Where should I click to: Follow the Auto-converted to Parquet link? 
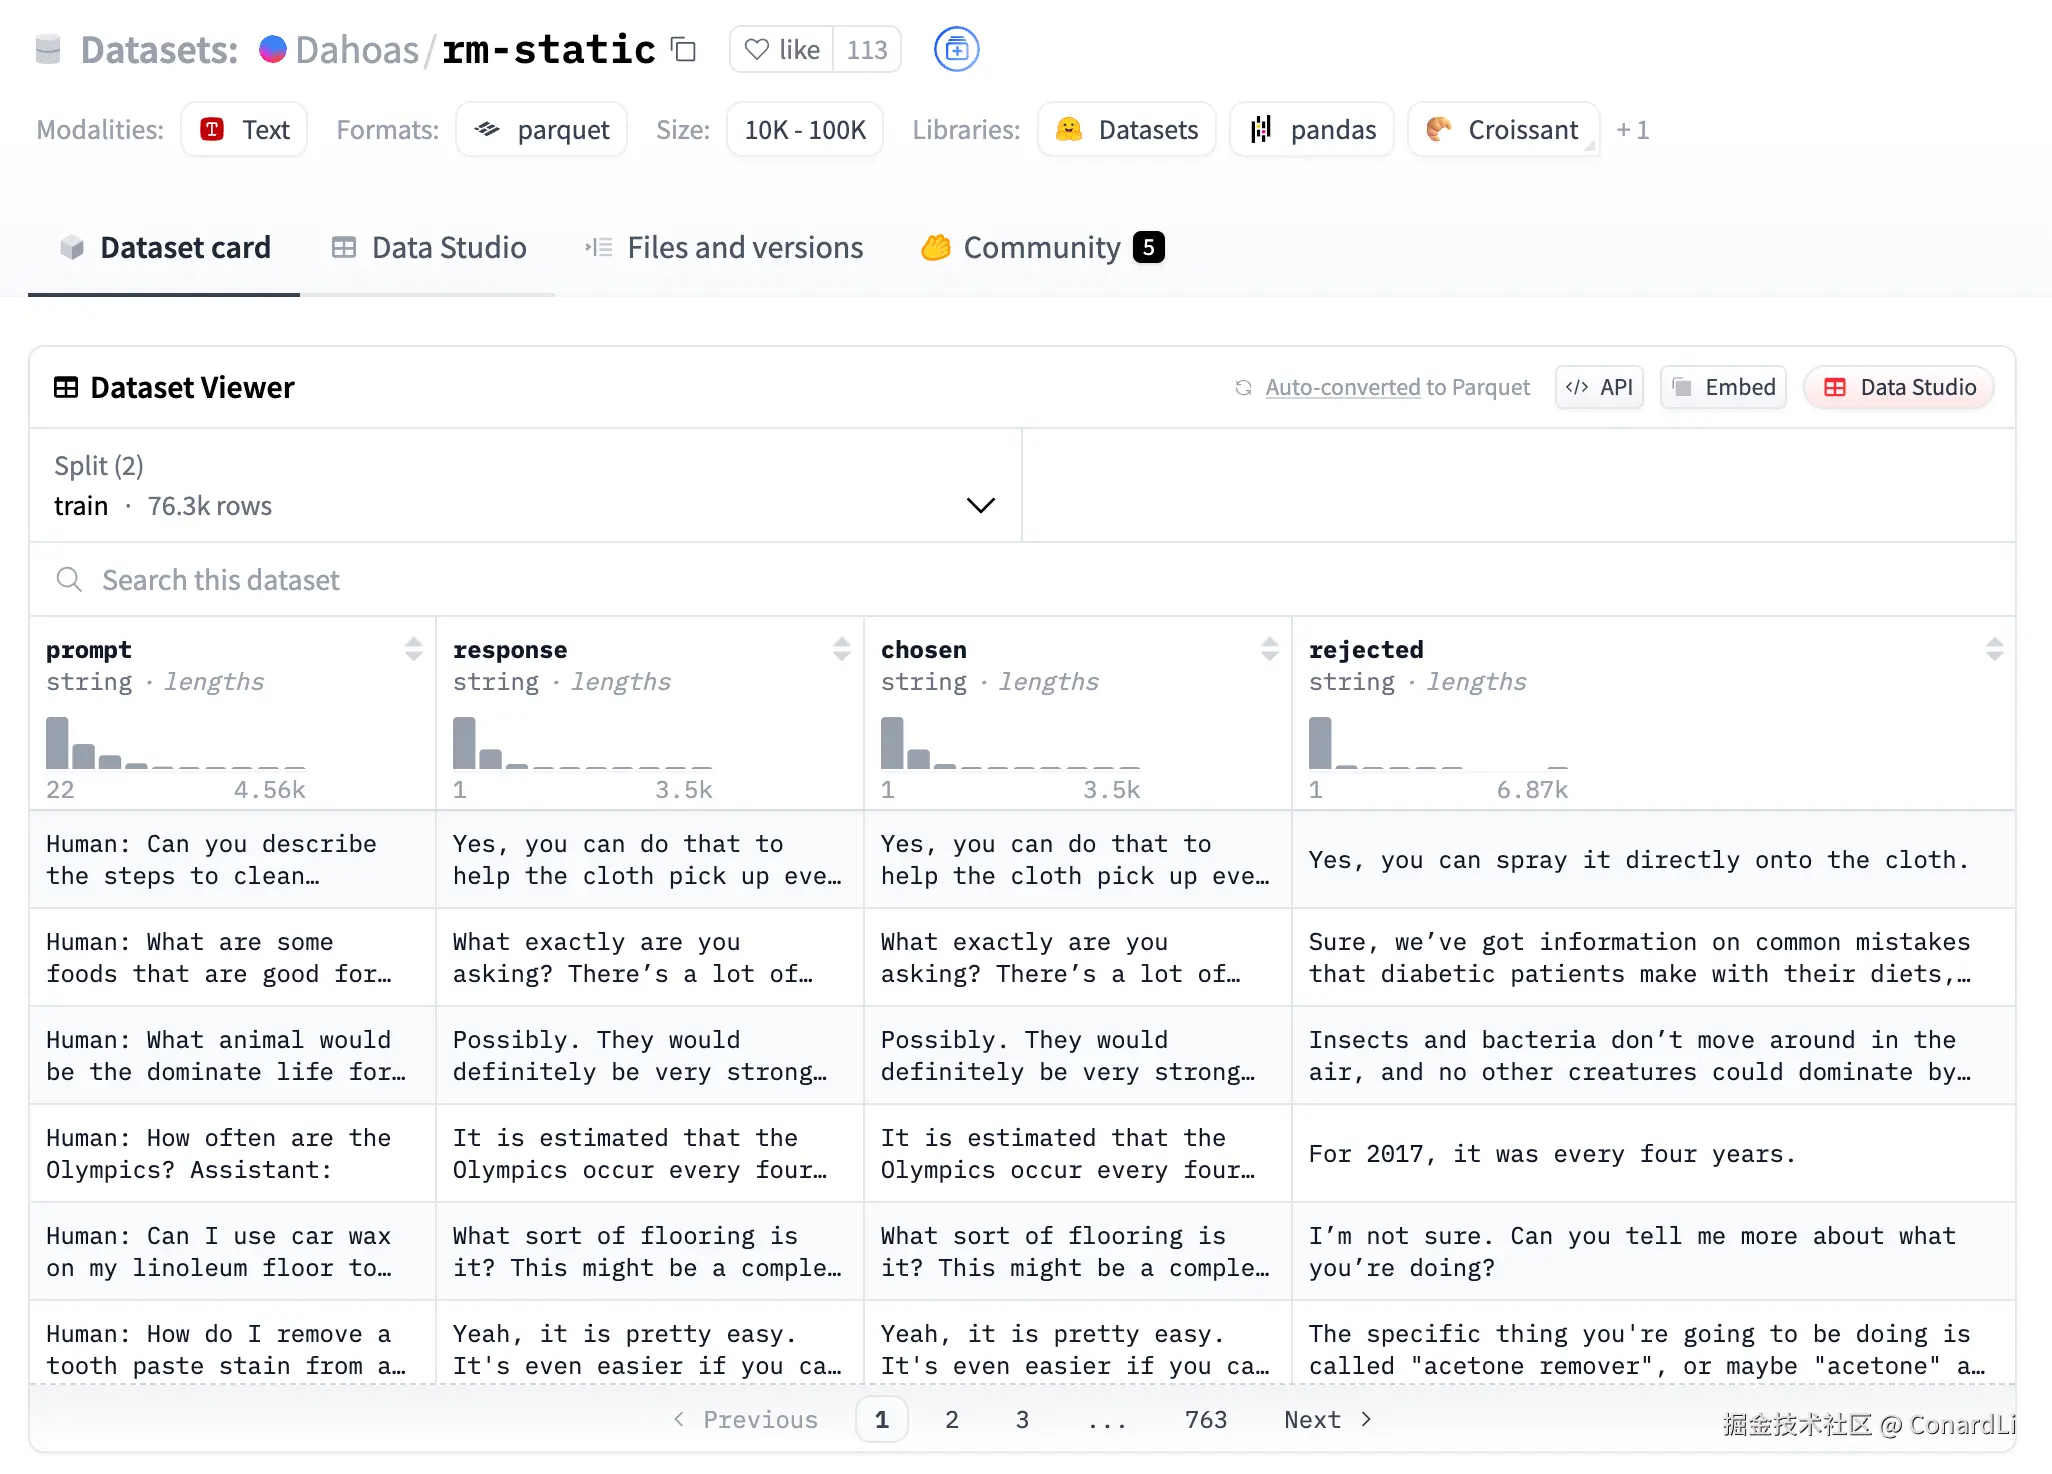point(1342,387)
